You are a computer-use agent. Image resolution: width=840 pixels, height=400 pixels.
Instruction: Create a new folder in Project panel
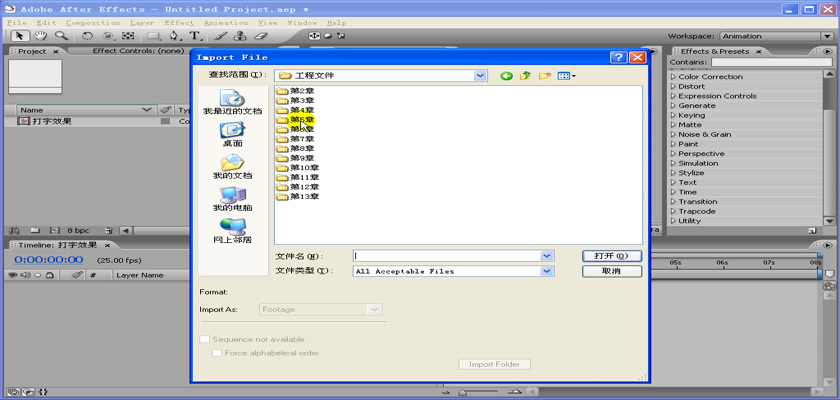pyautogui.click(x=35, y=231)
